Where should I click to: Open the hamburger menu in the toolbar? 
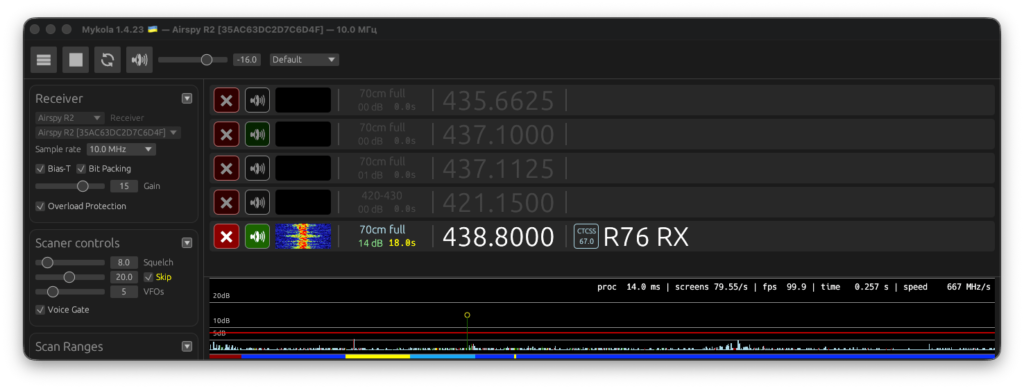tap(44, 59)
